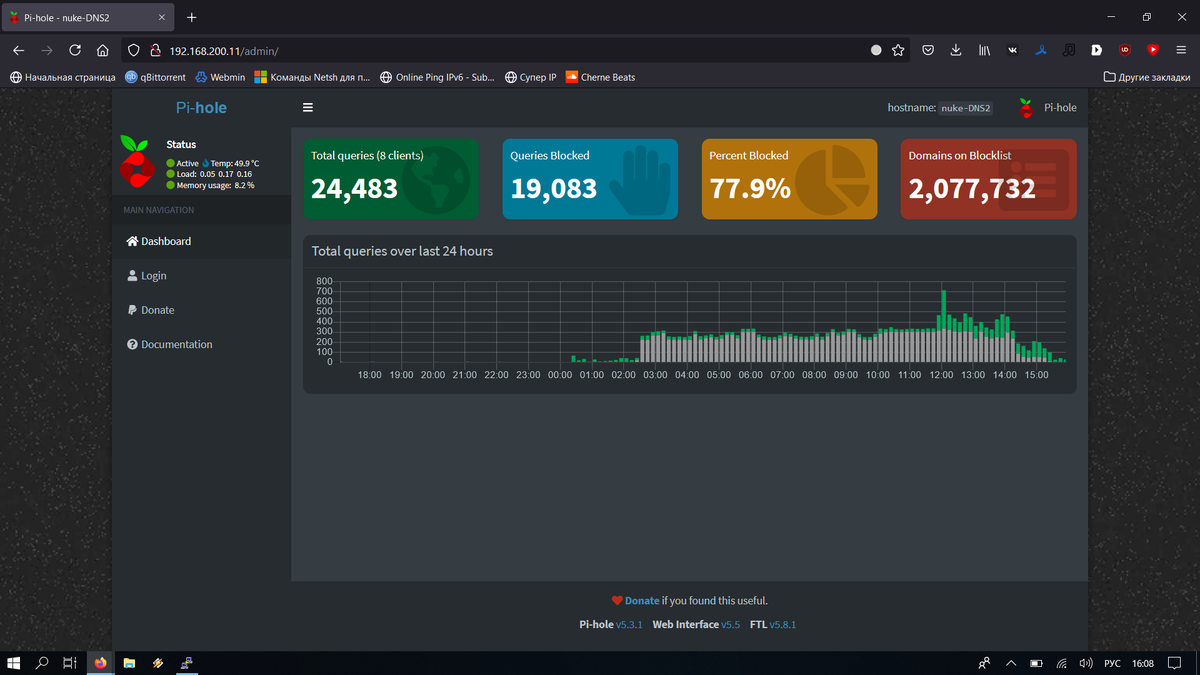The height and width of the screenshot is (675, 1200).
Task: Open the Webmin bookmark
Action: [x=220, y=77]
